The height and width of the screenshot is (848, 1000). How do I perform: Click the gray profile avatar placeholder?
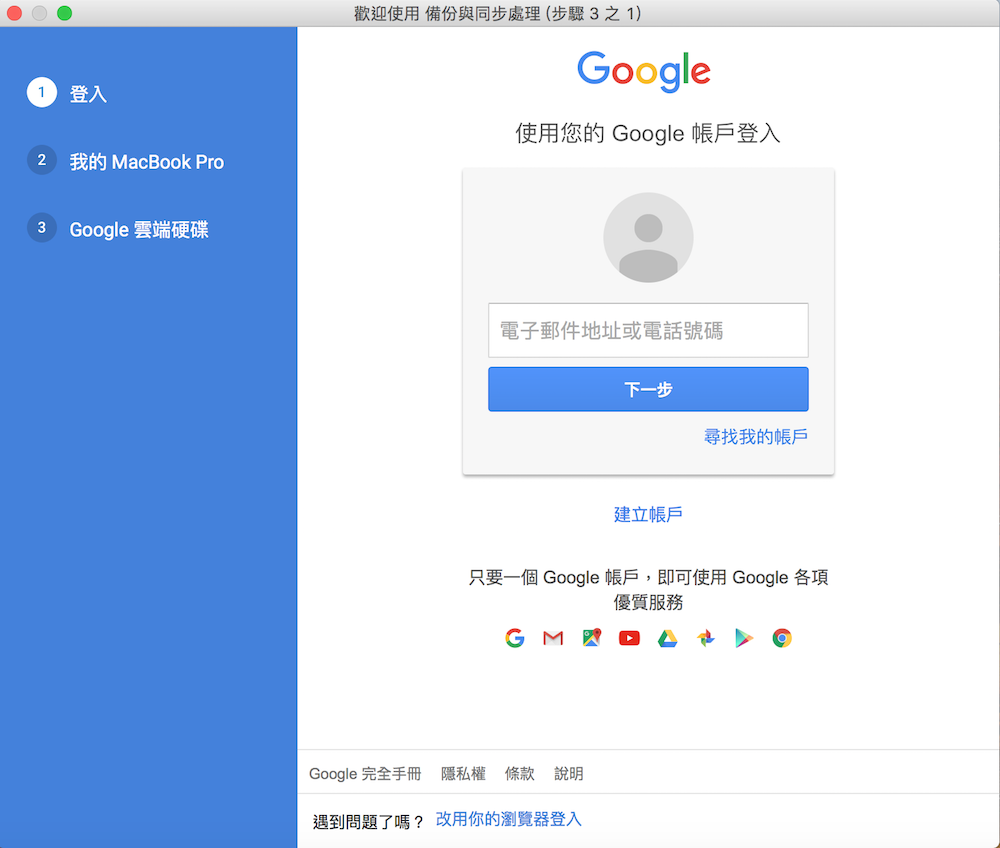(x=647, y=237)
